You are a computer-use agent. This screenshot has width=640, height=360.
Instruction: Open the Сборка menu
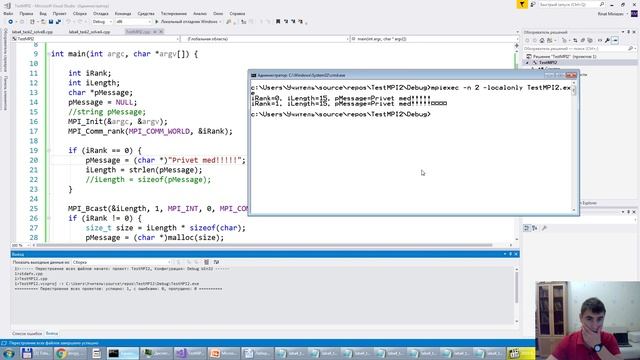(80, 13)
